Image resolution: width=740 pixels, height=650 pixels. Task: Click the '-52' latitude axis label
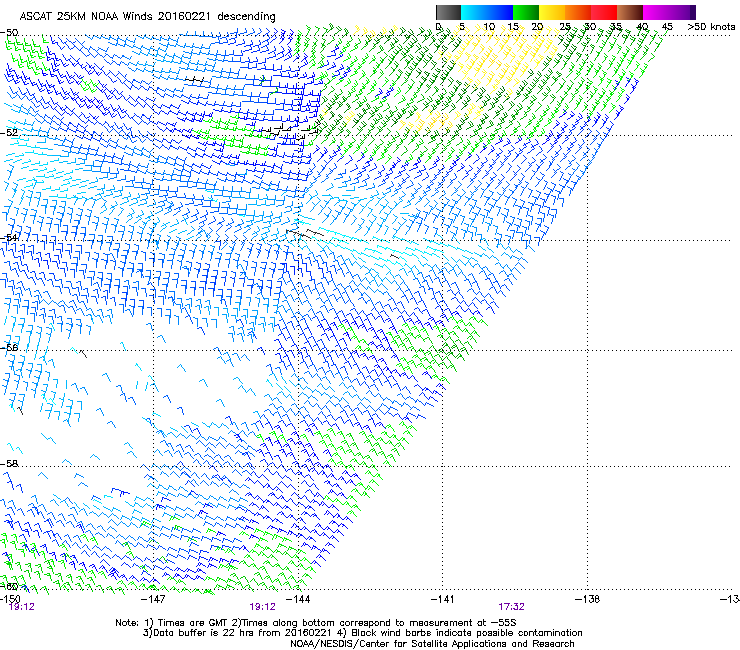click(9, 133)
